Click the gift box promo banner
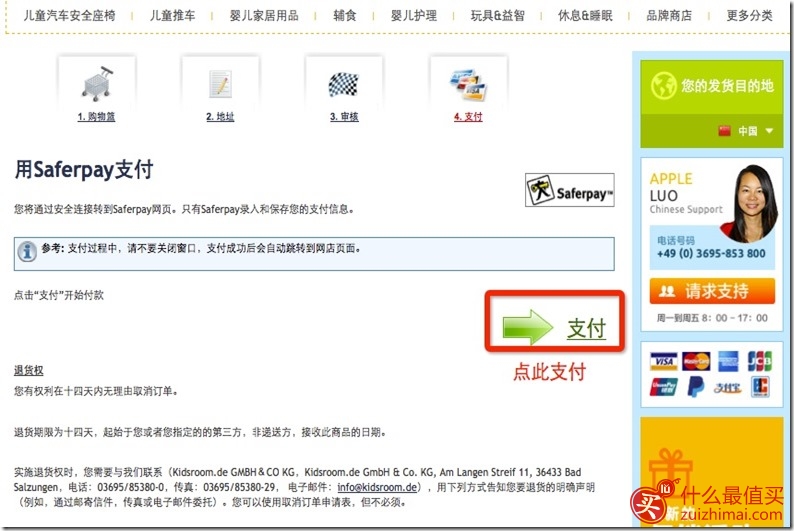The image size is (794, 531). (712, 471)
